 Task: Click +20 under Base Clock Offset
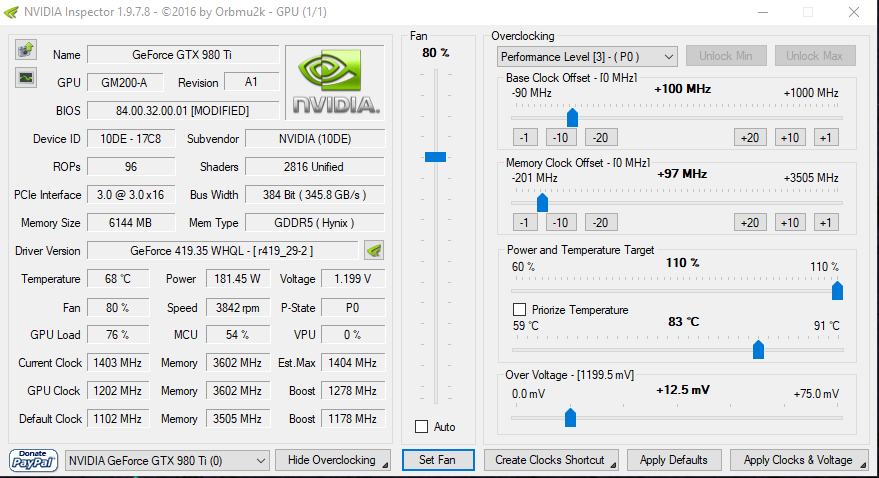click(x=750, y=137)
